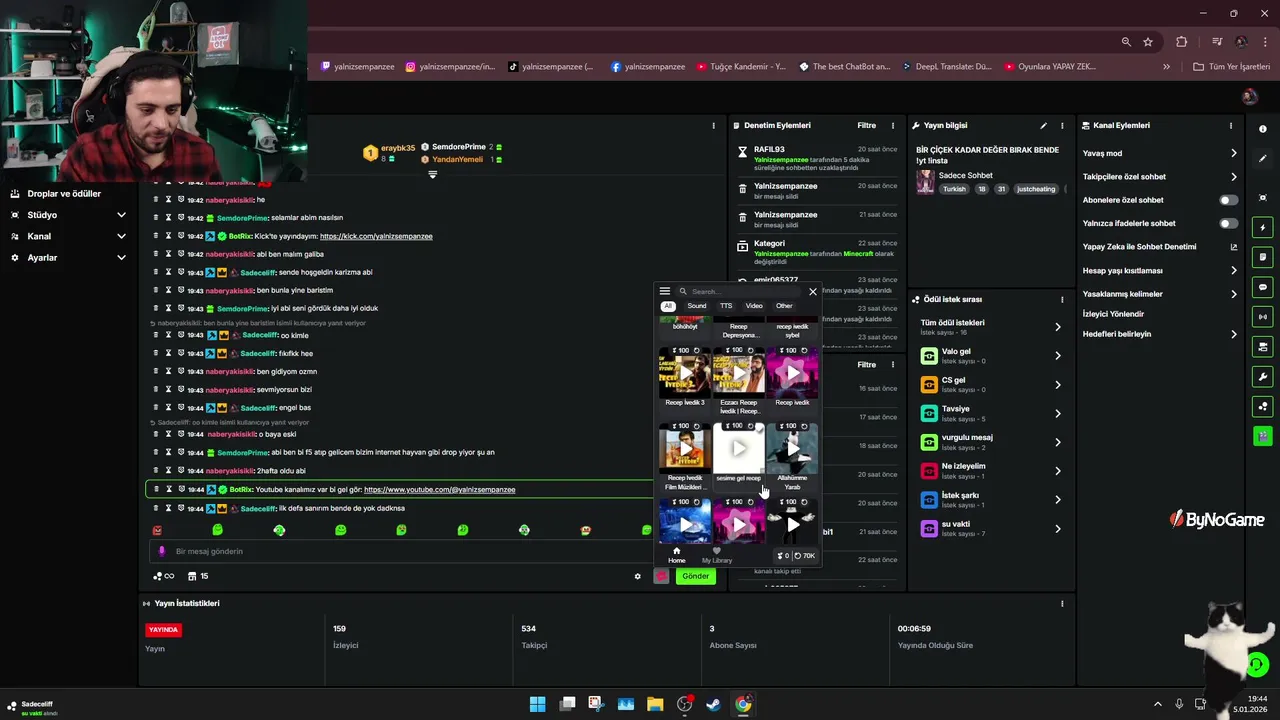The image size is (1280, 720).
Task: Click the soundboard search field
Action: pyautogui.click(x=740, y=292)
